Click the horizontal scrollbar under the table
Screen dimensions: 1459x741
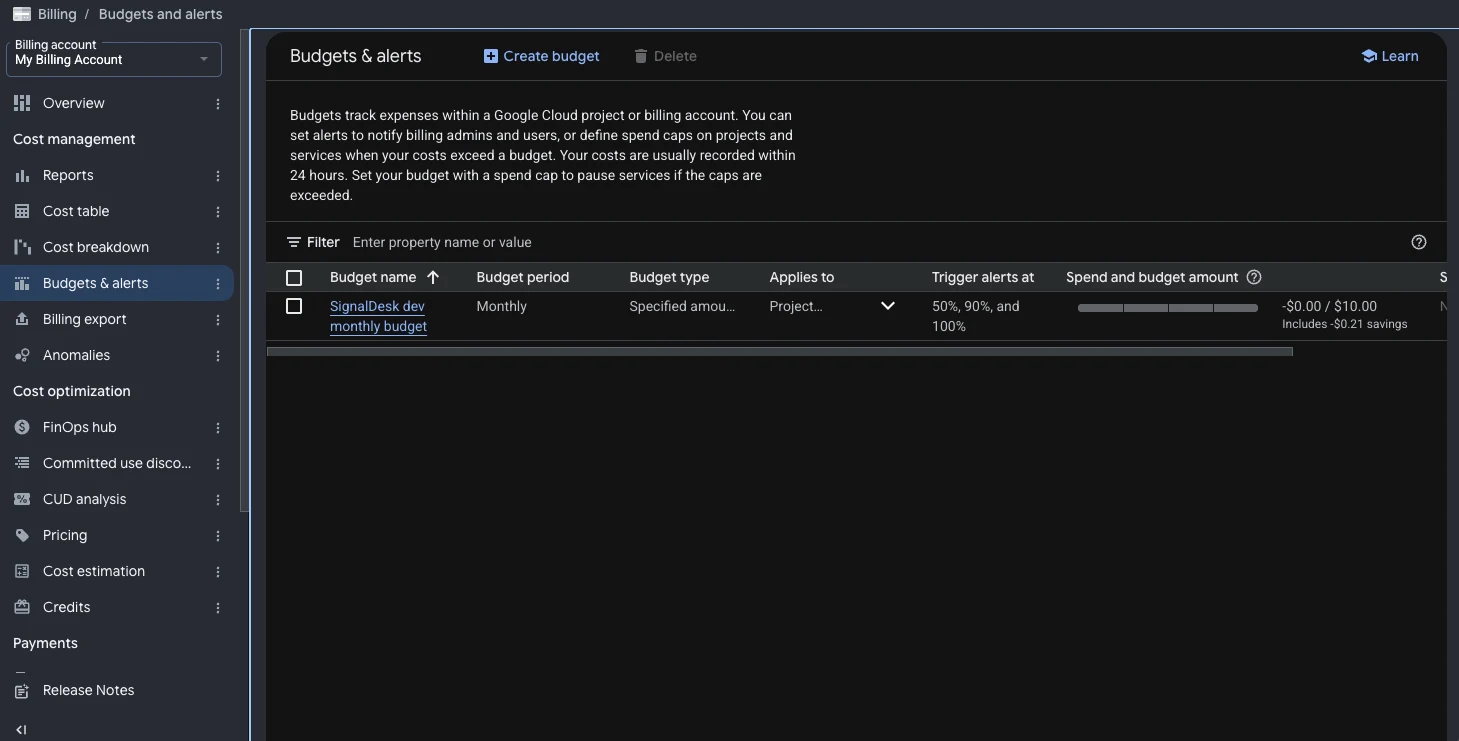[x=780, y=352]
